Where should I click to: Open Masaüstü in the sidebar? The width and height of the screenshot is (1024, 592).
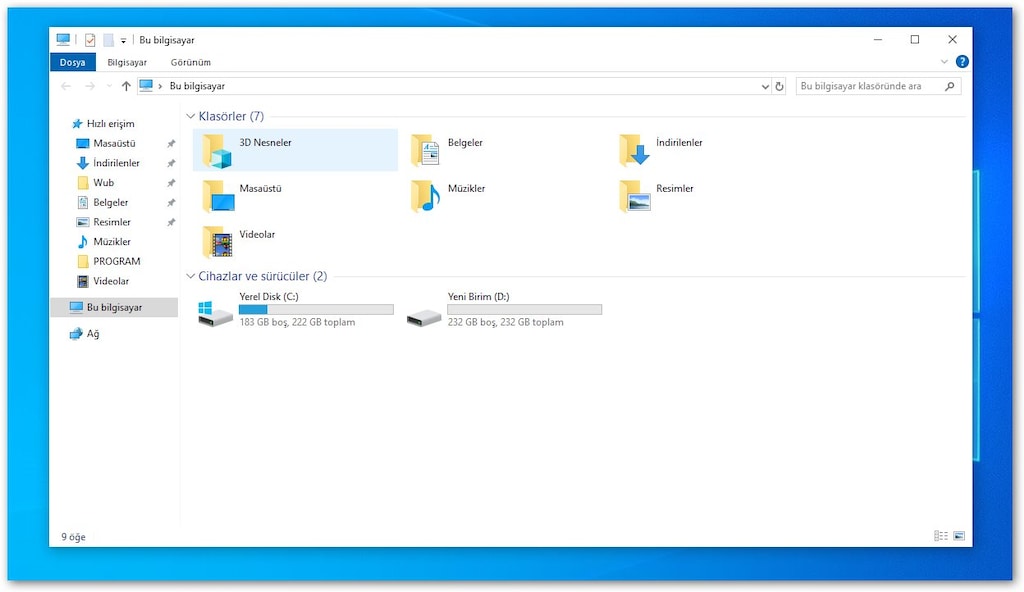tap(106, 143)
